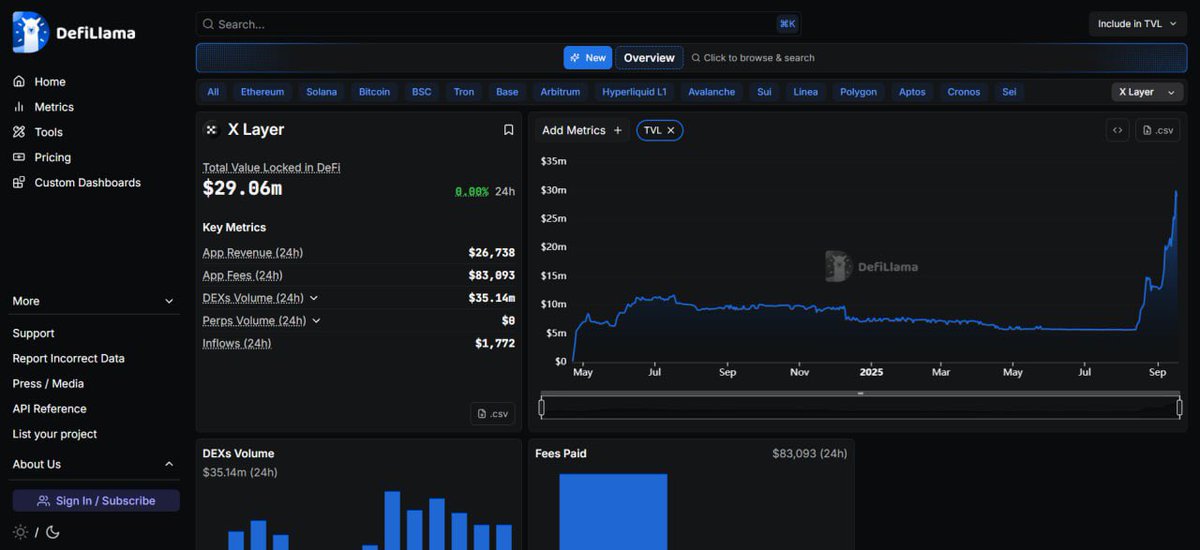This screenshot has height=550, width=1200.
Task: Click Add Metrics button
Action: (x=582, y=130)
